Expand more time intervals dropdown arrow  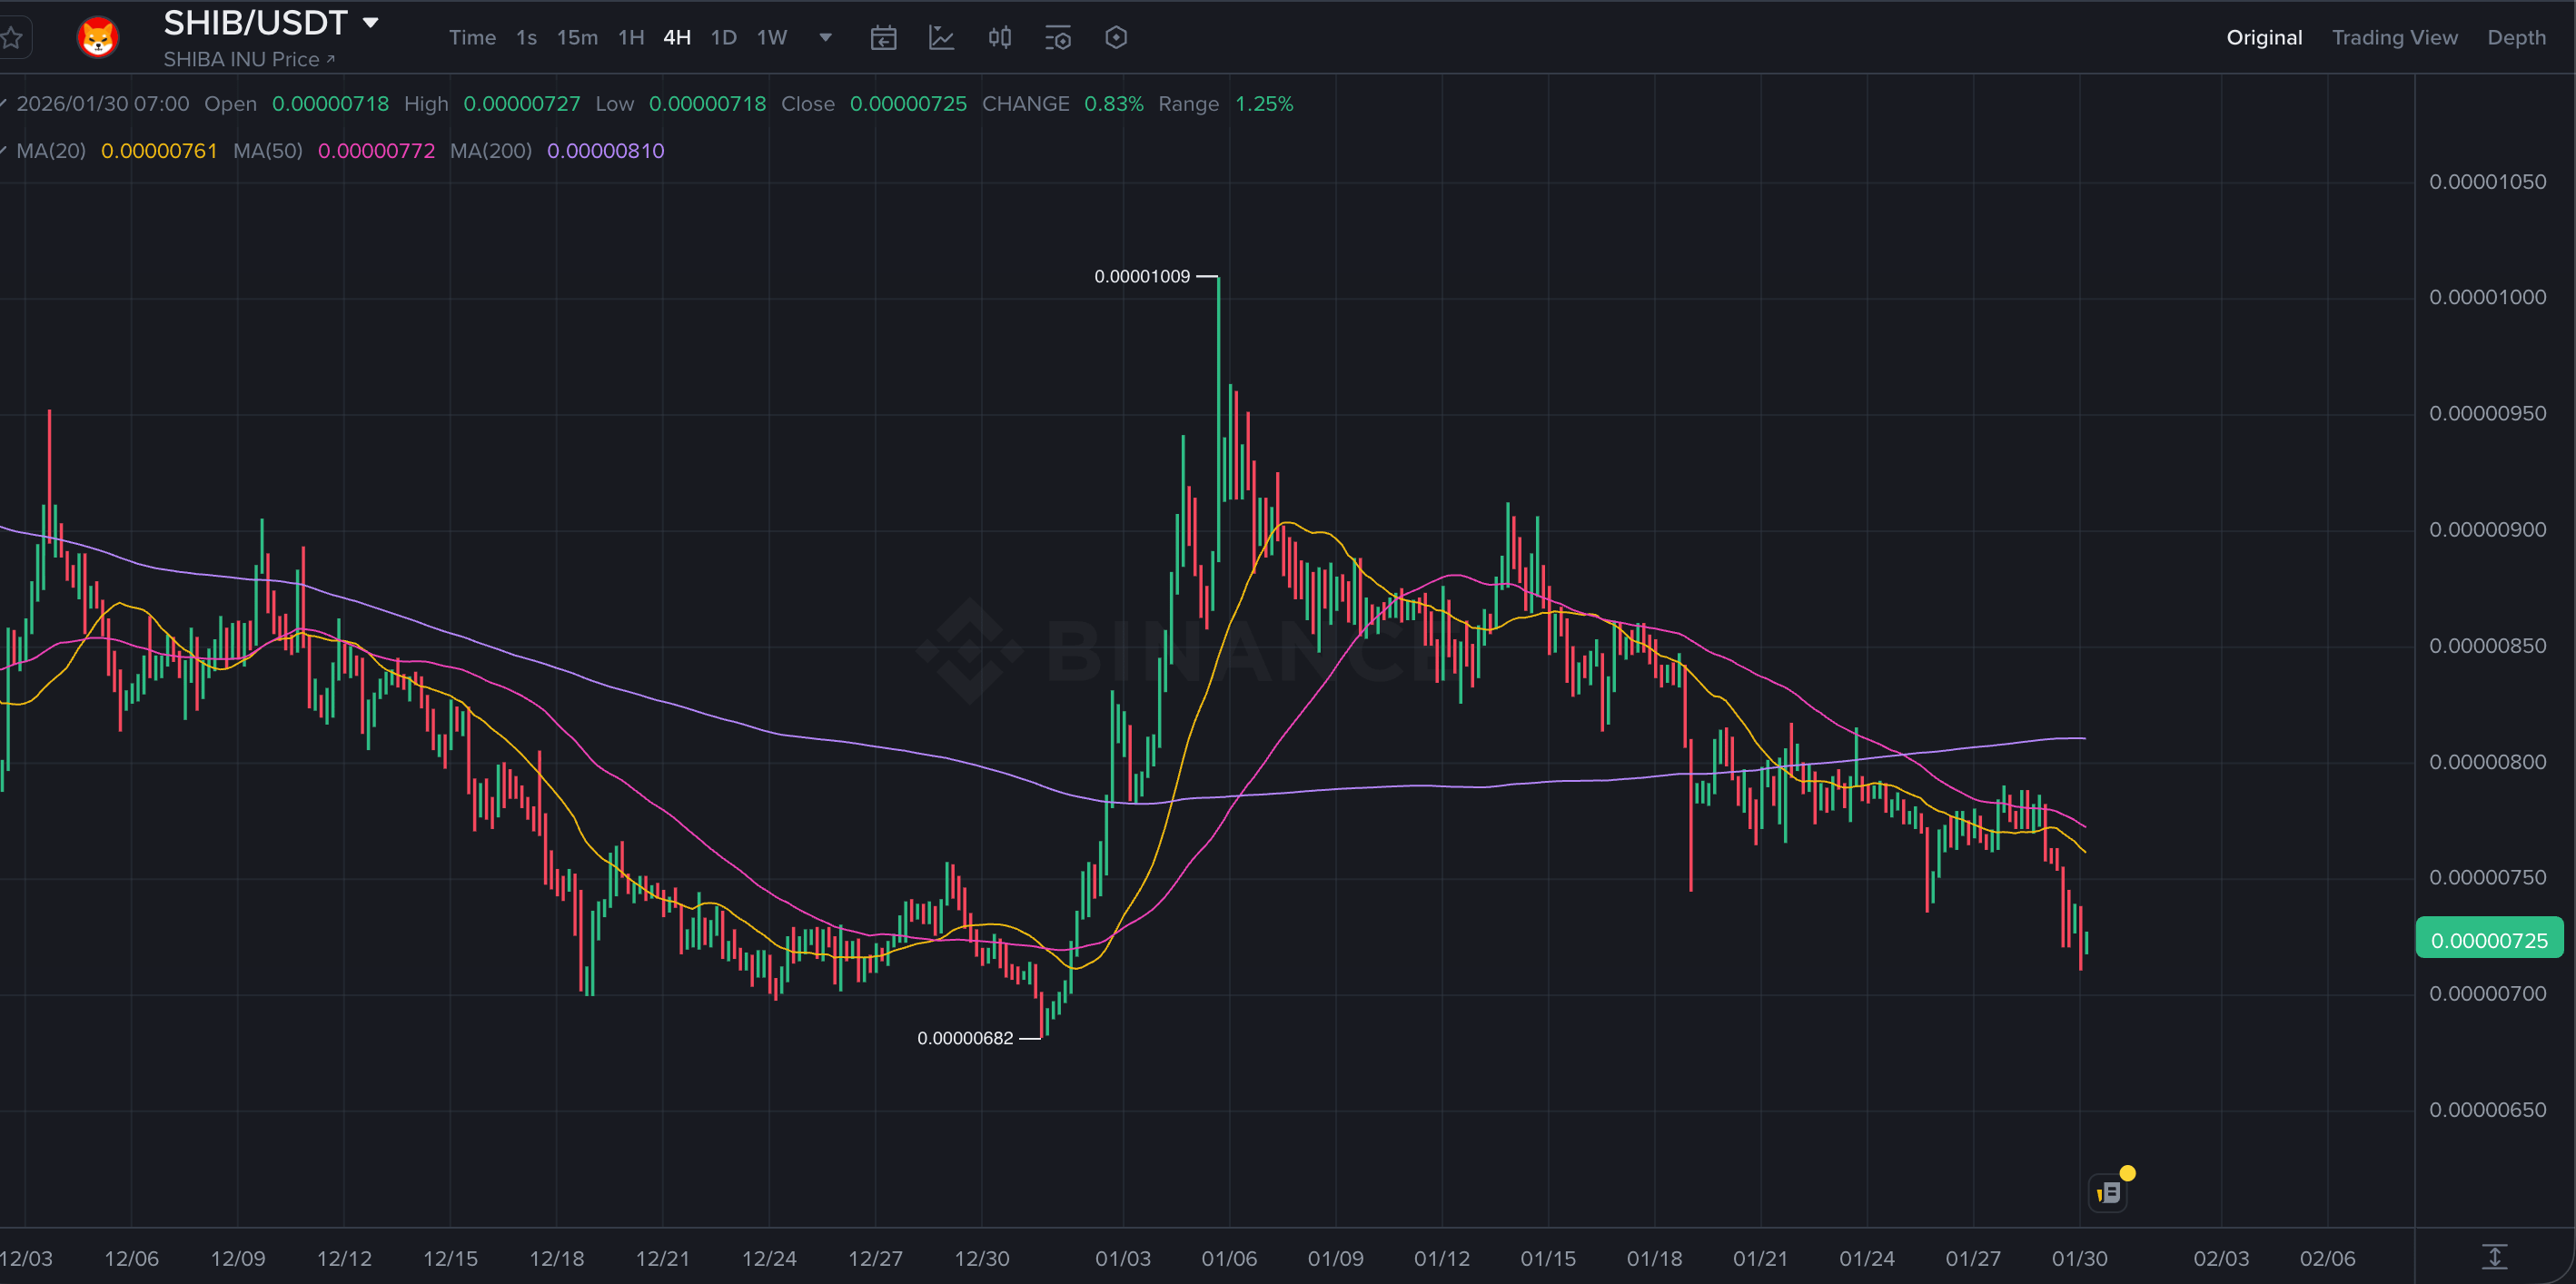pos(825,38)
